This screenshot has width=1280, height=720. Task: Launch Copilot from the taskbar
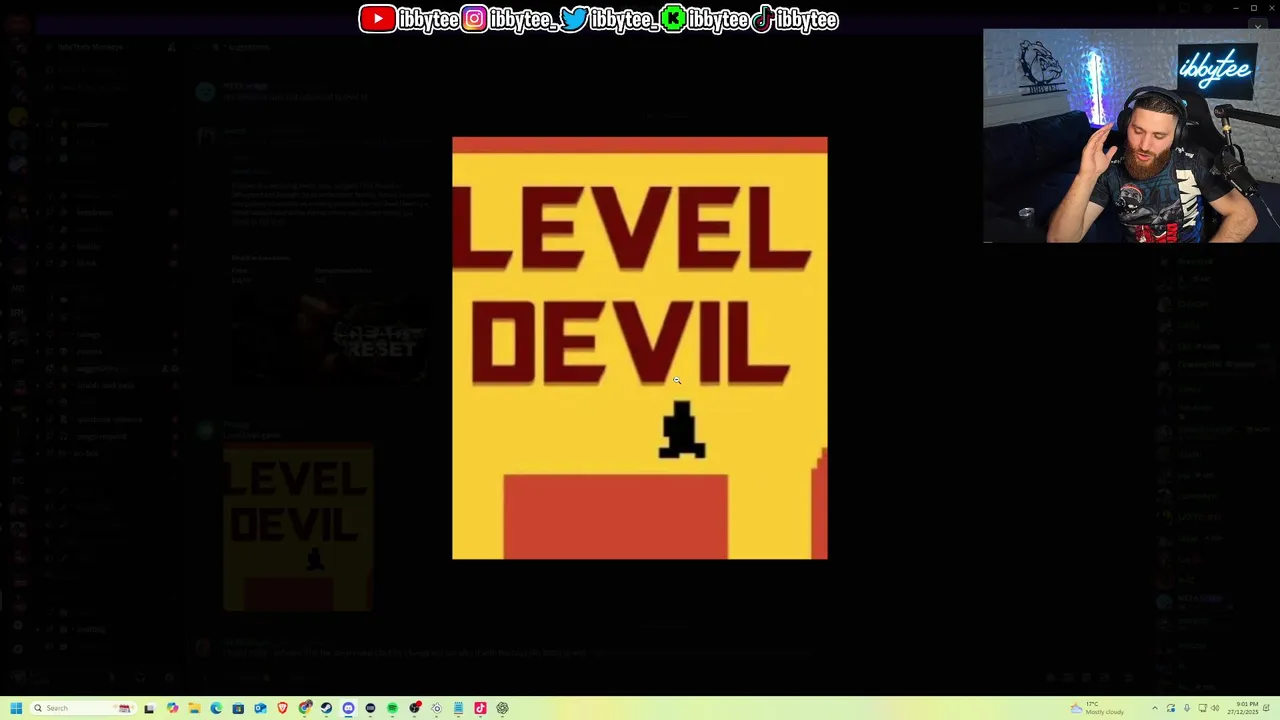click(172, 708)
